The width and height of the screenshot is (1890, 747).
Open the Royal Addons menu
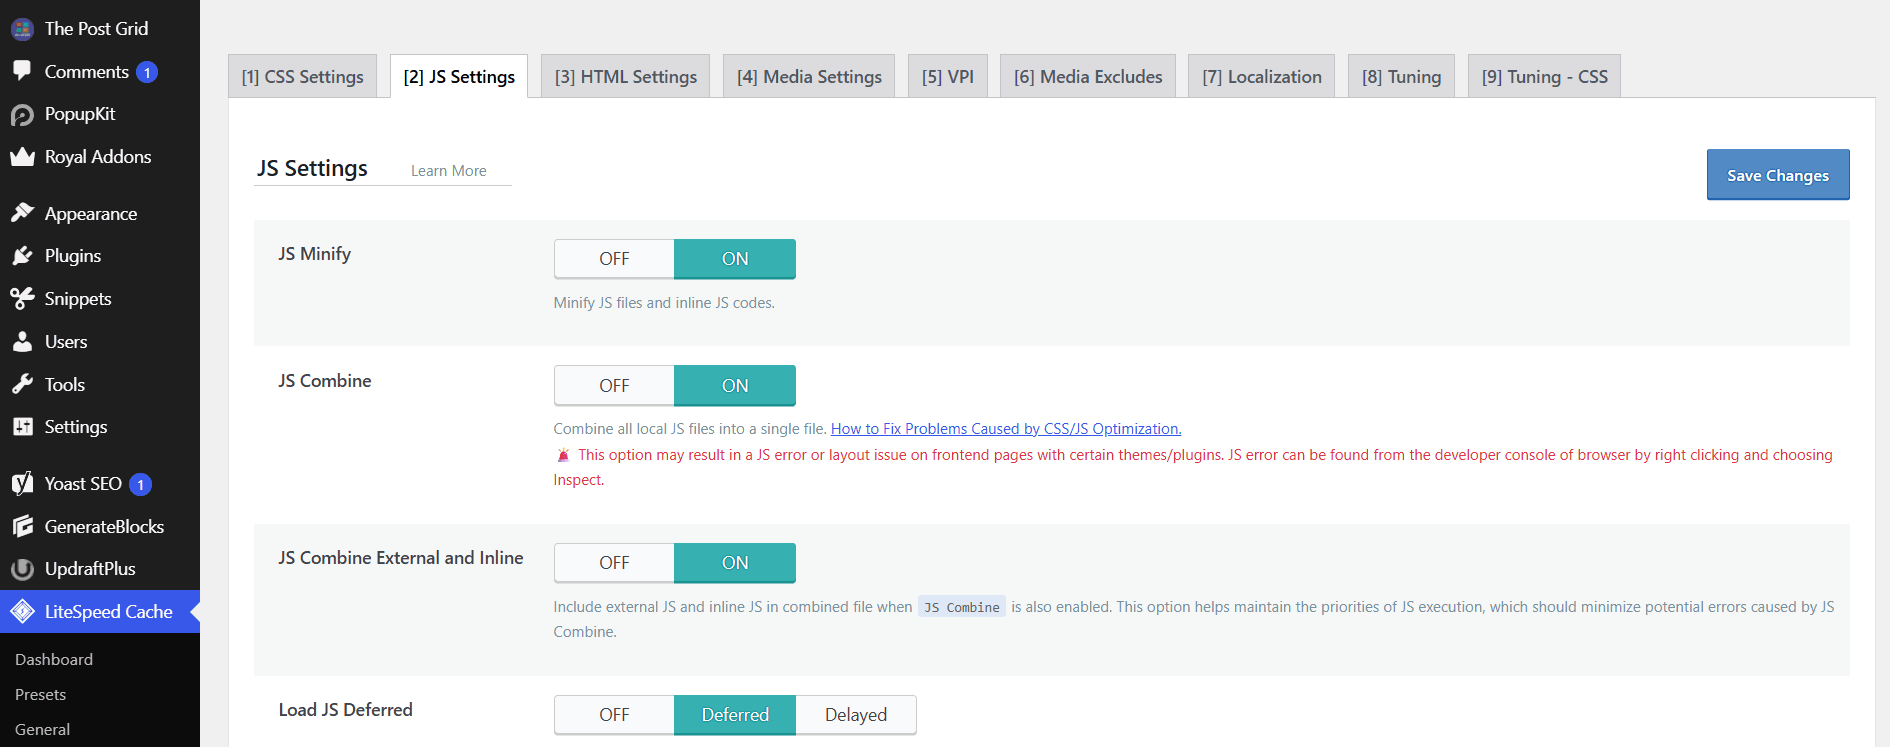(98, 157)
